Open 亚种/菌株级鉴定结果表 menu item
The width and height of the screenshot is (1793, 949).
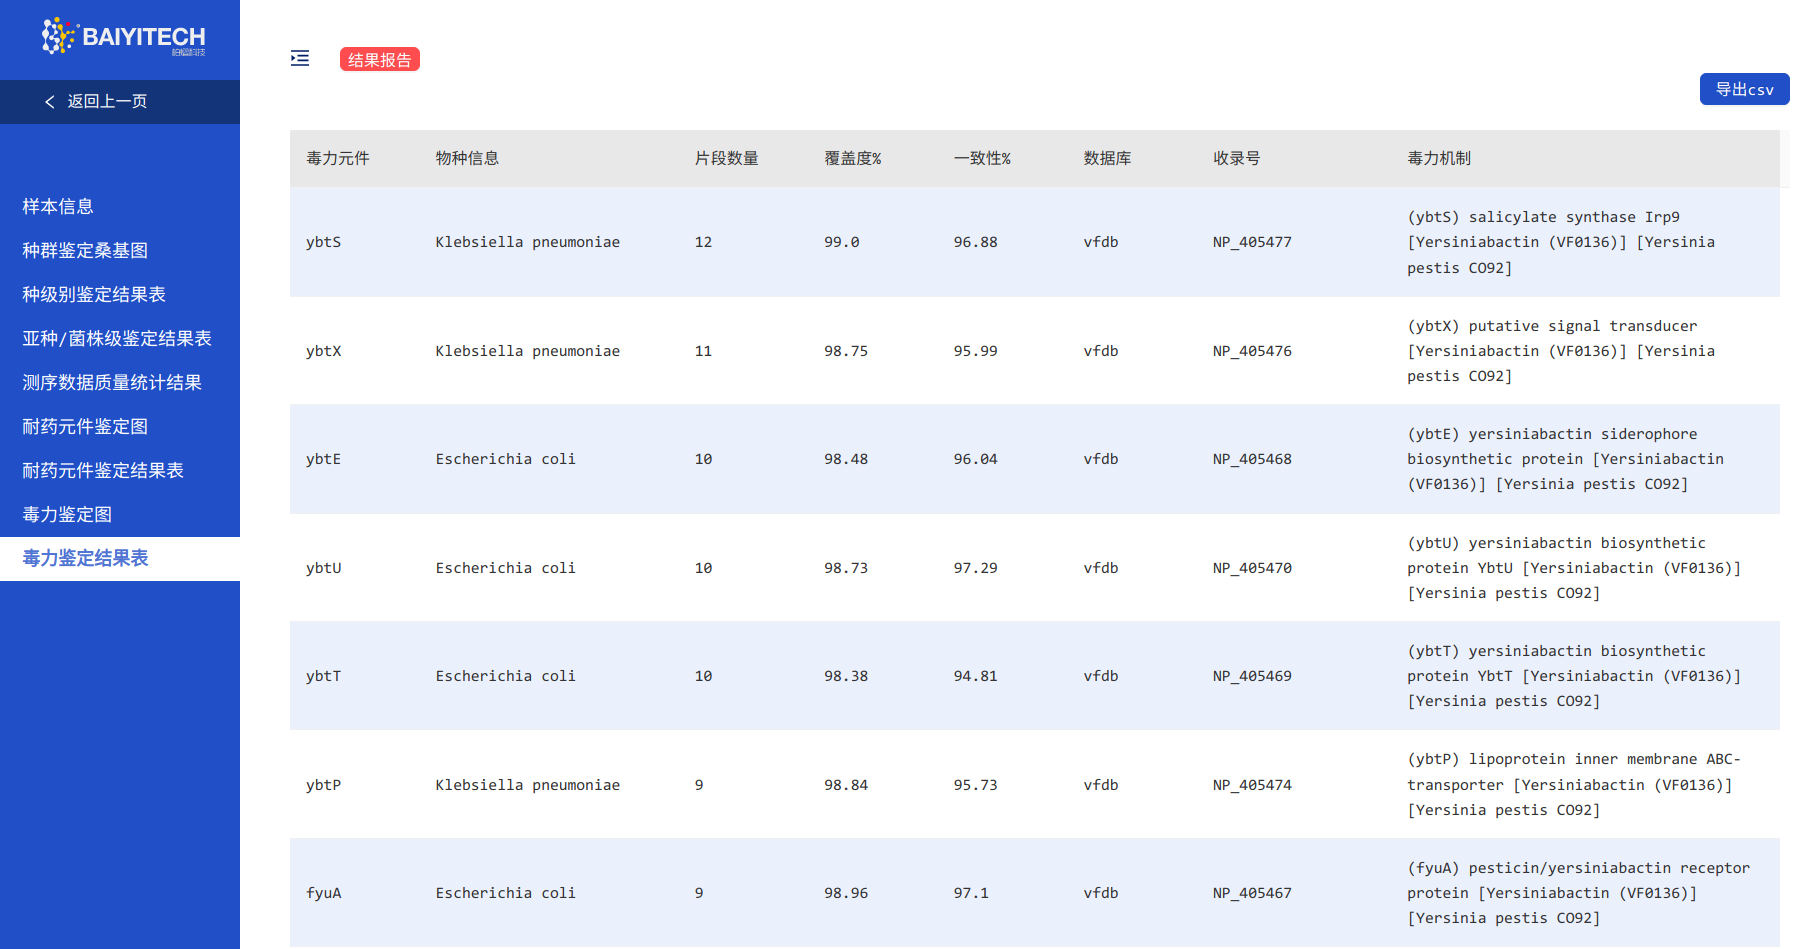(x=117, y=338)
